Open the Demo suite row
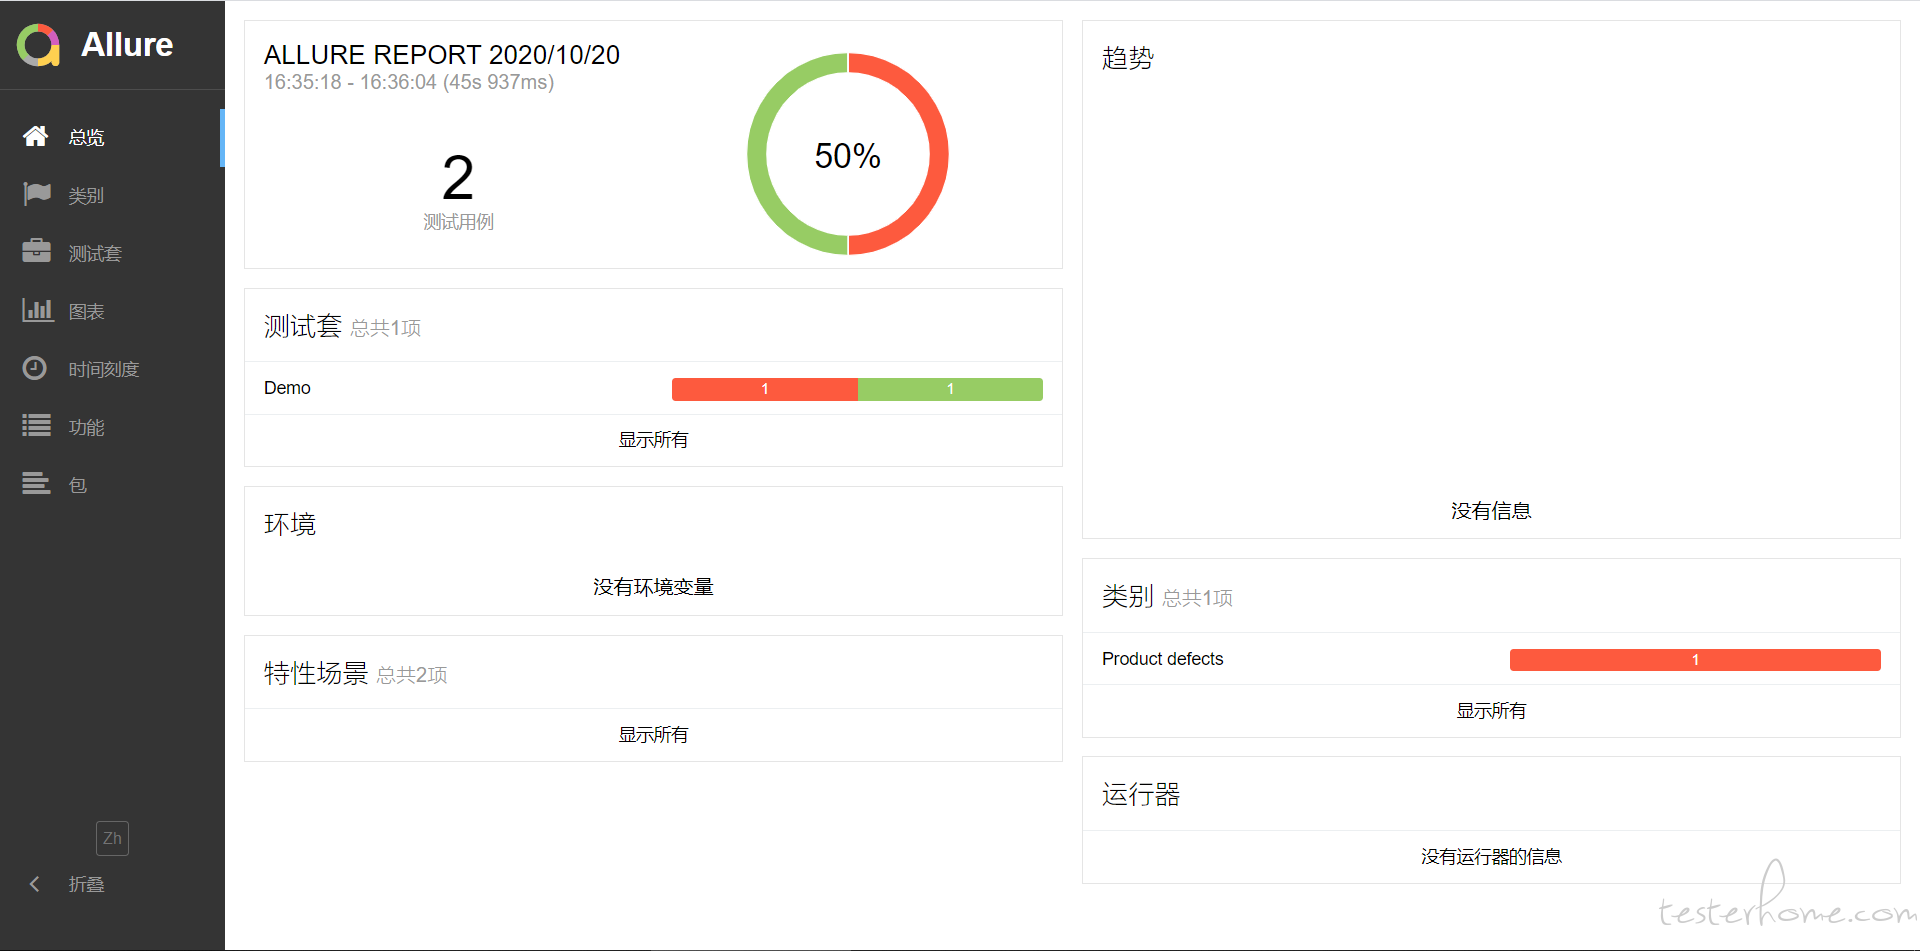 point(653,388)
